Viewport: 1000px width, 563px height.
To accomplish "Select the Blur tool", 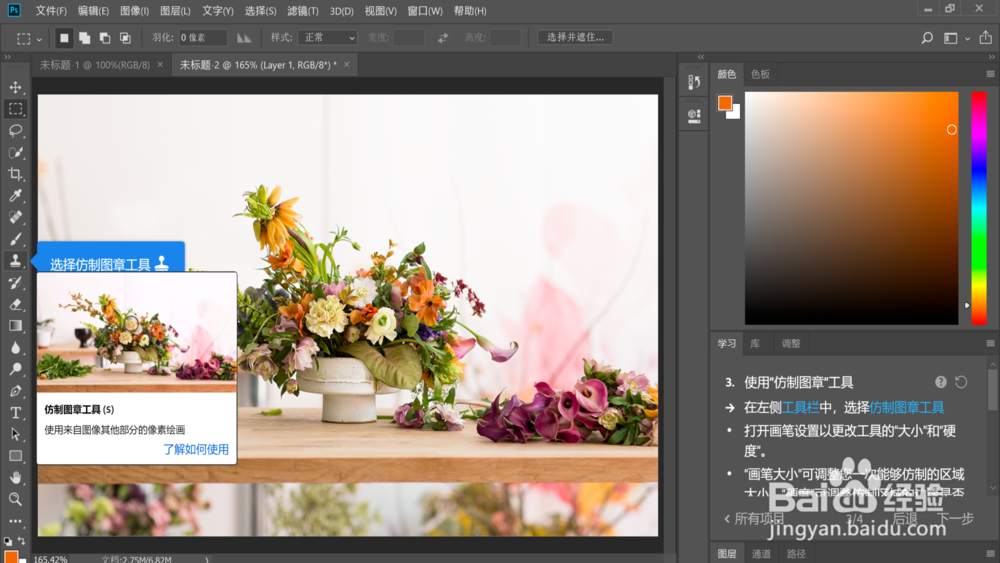I will 15,347.
